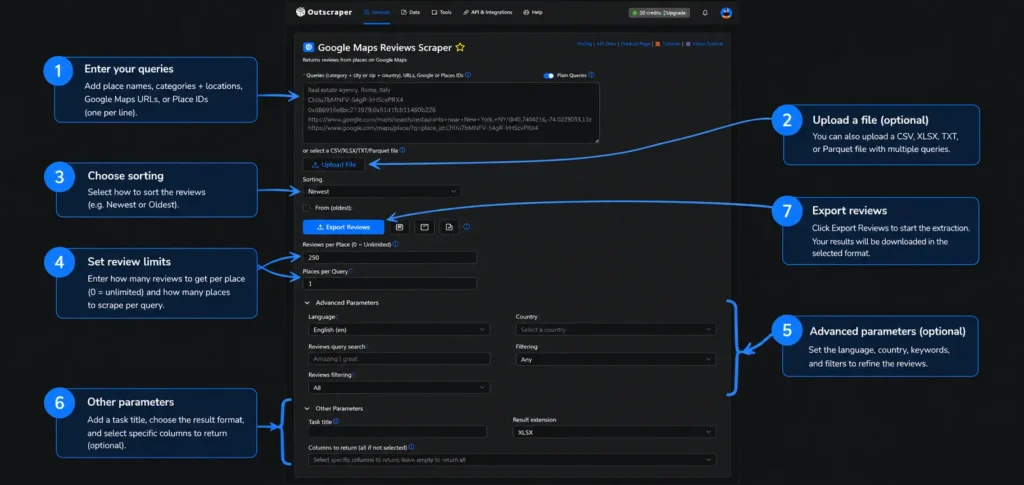Click the Task title input field

[x=397, y=431]
